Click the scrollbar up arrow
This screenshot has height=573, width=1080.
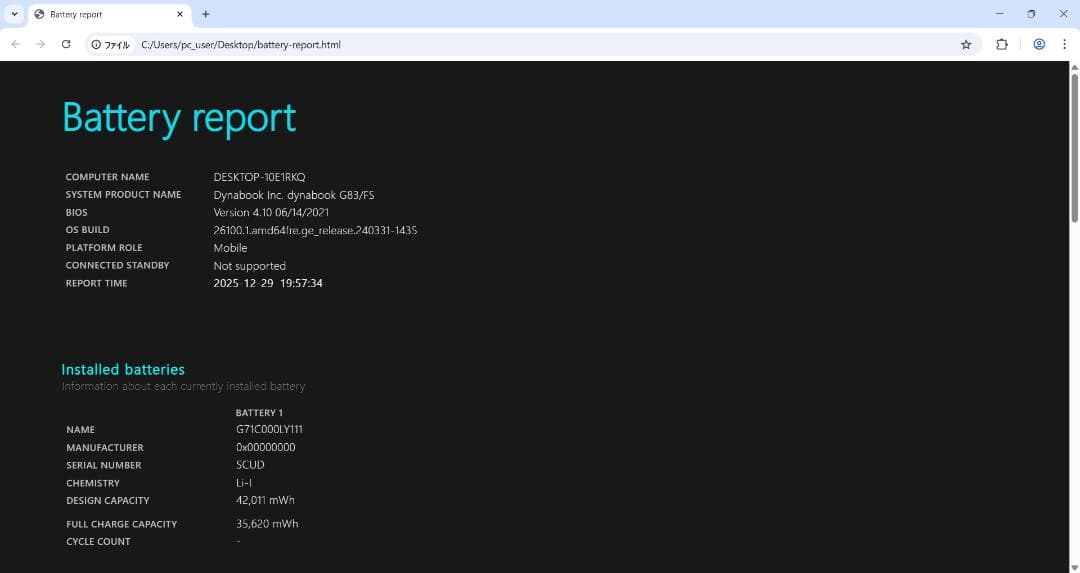pyautogui.click(x=1074, y=67)
